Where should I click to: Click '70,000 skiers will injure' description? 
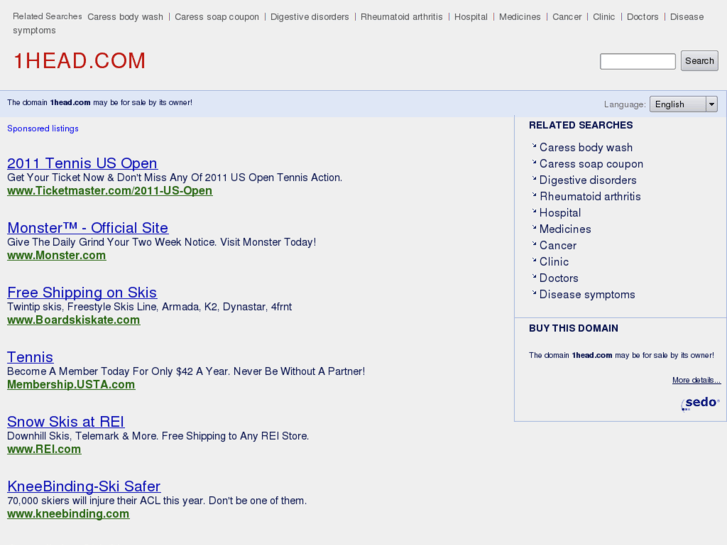point(157,500)
